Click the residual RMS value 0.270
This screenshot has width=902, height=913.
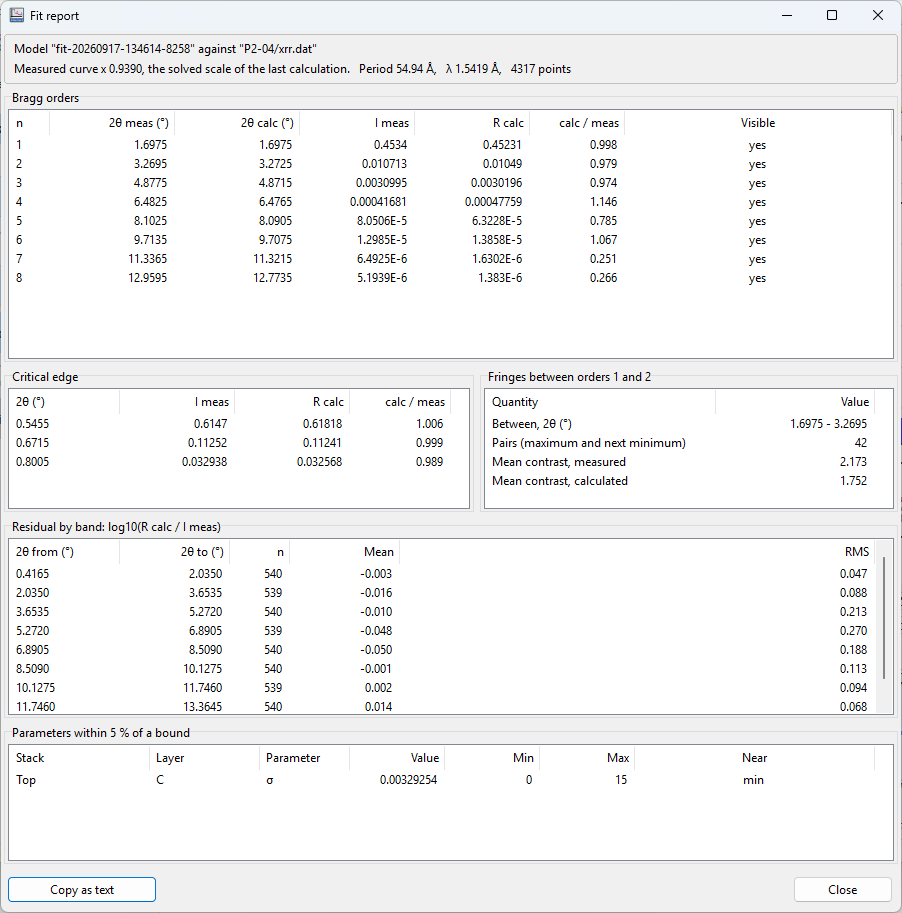tap(853, 631)
